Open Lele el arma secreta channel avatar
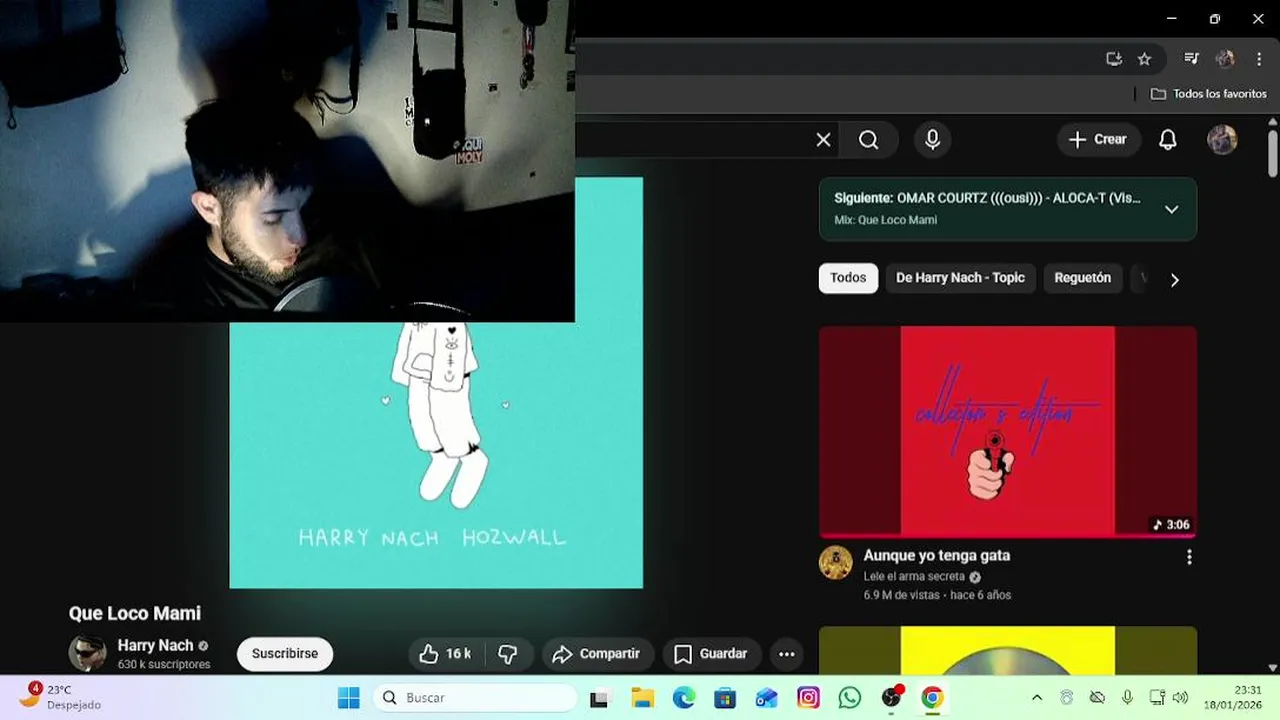Screen dimensions: 1280x720 point(836,562)
